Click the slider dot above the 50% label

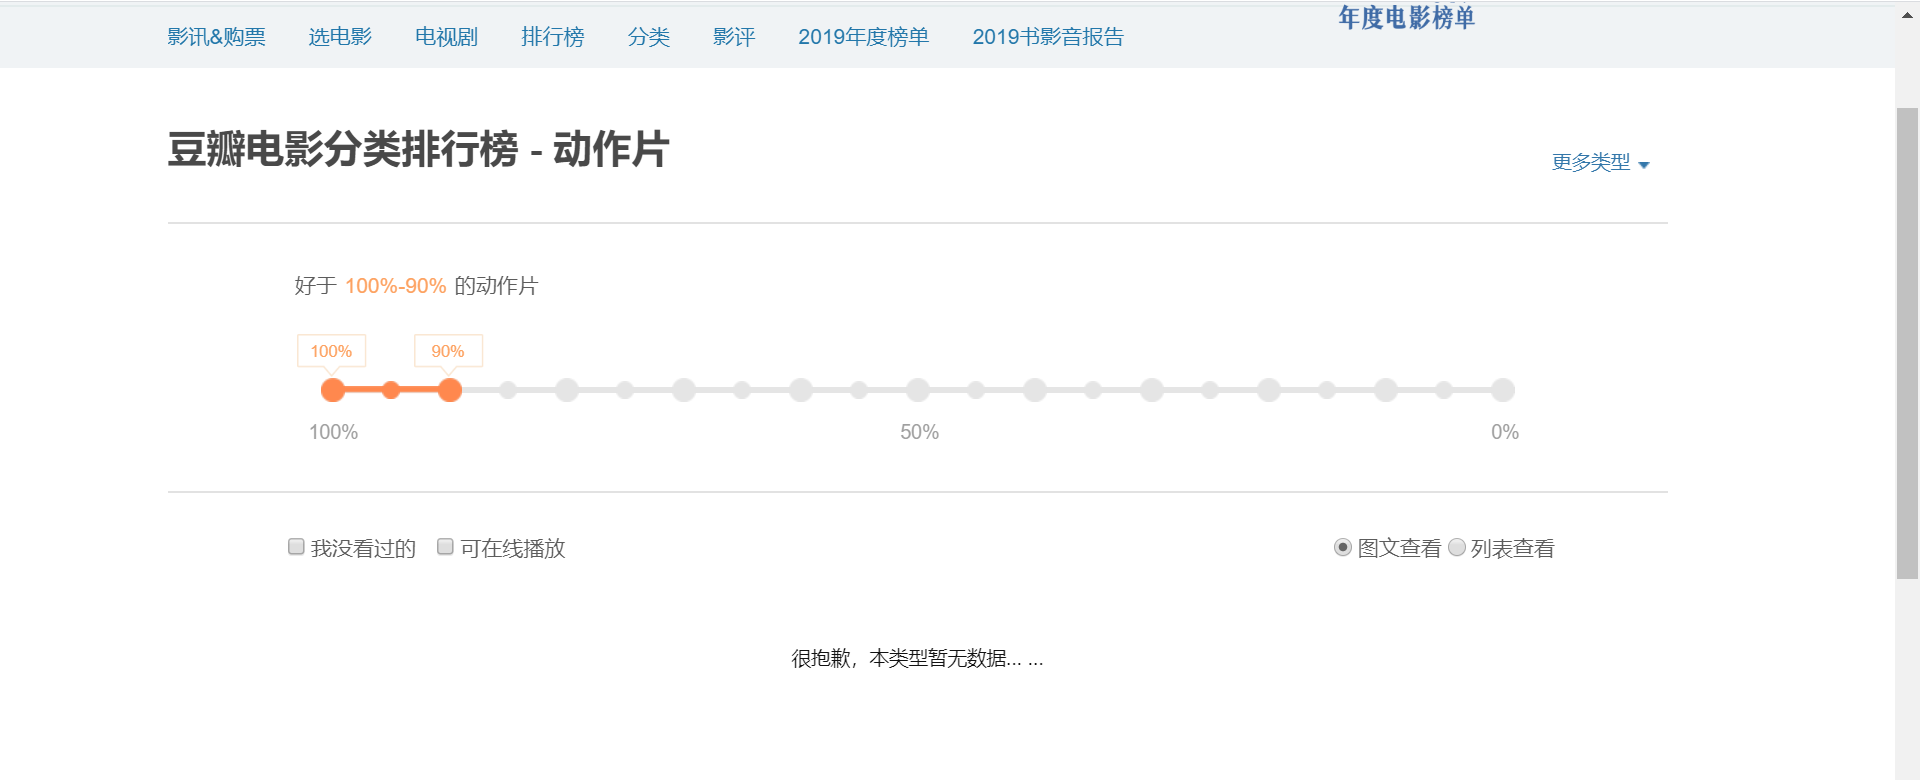tap(918, 390)
